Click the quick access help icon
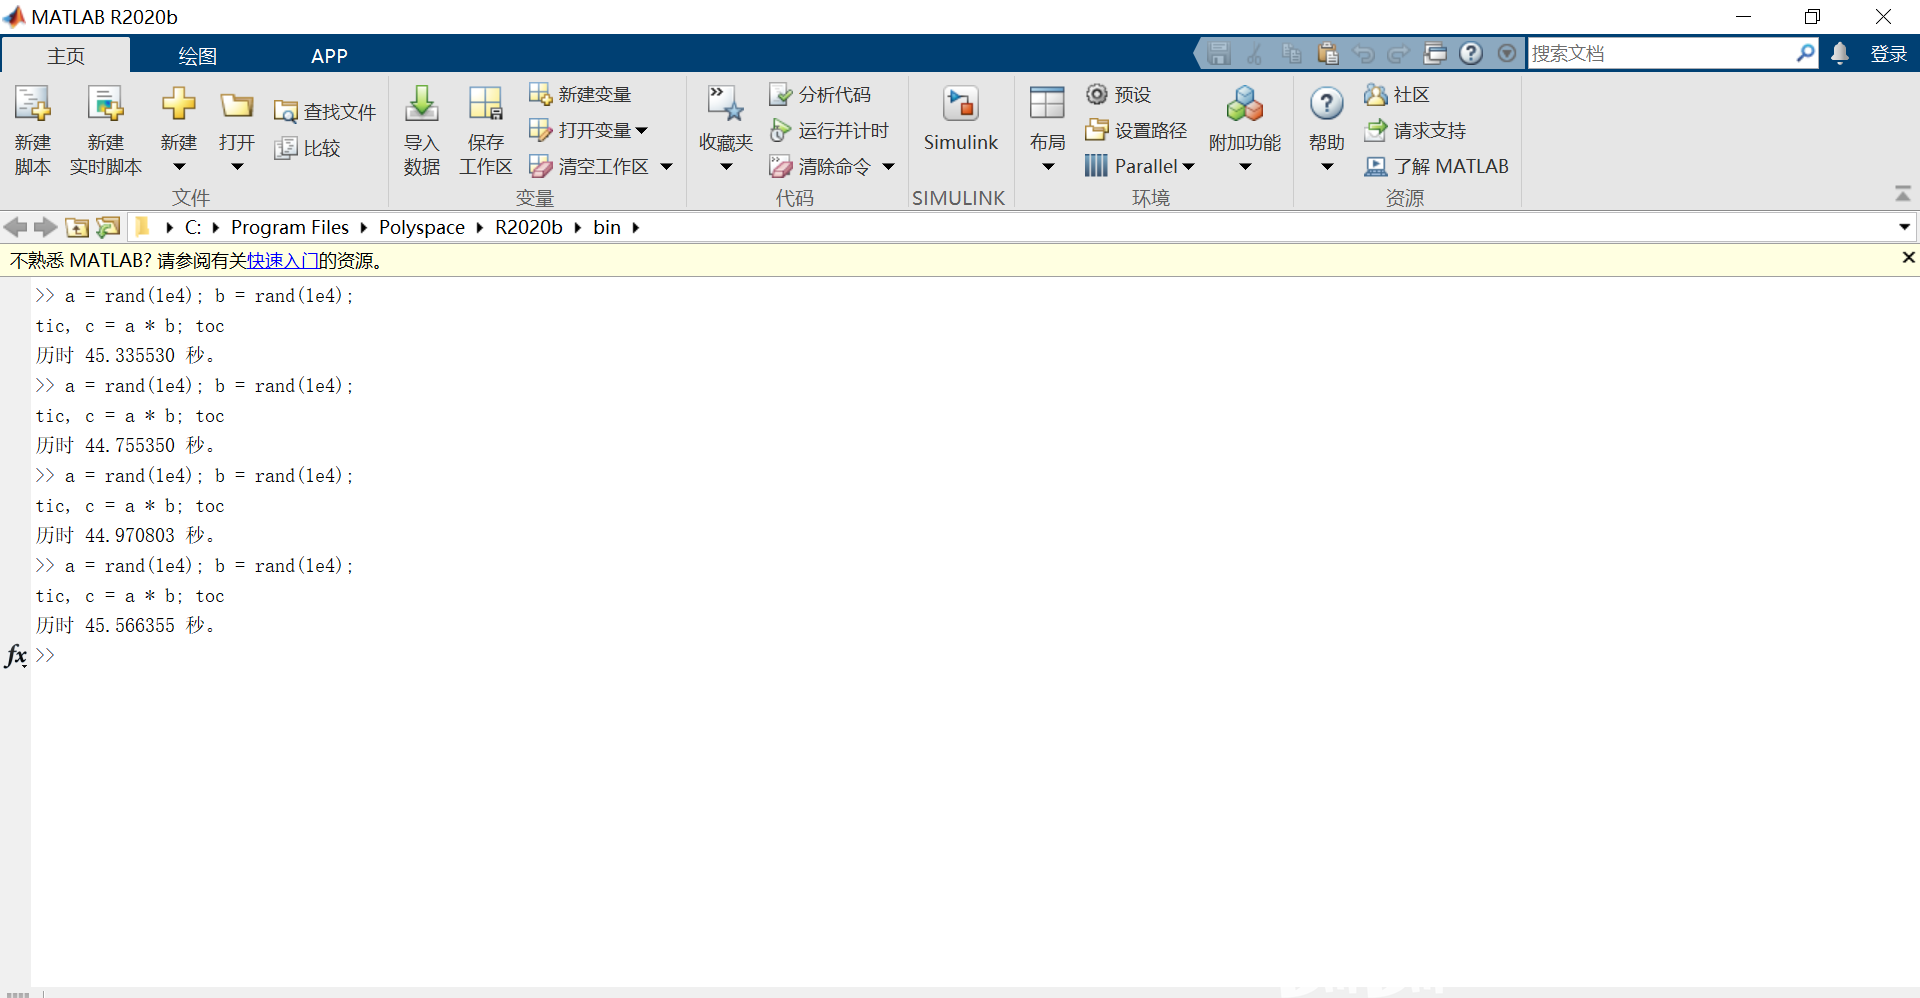Image resolution: width=1920 pixels, height=998 pixels. [1471, 53]
